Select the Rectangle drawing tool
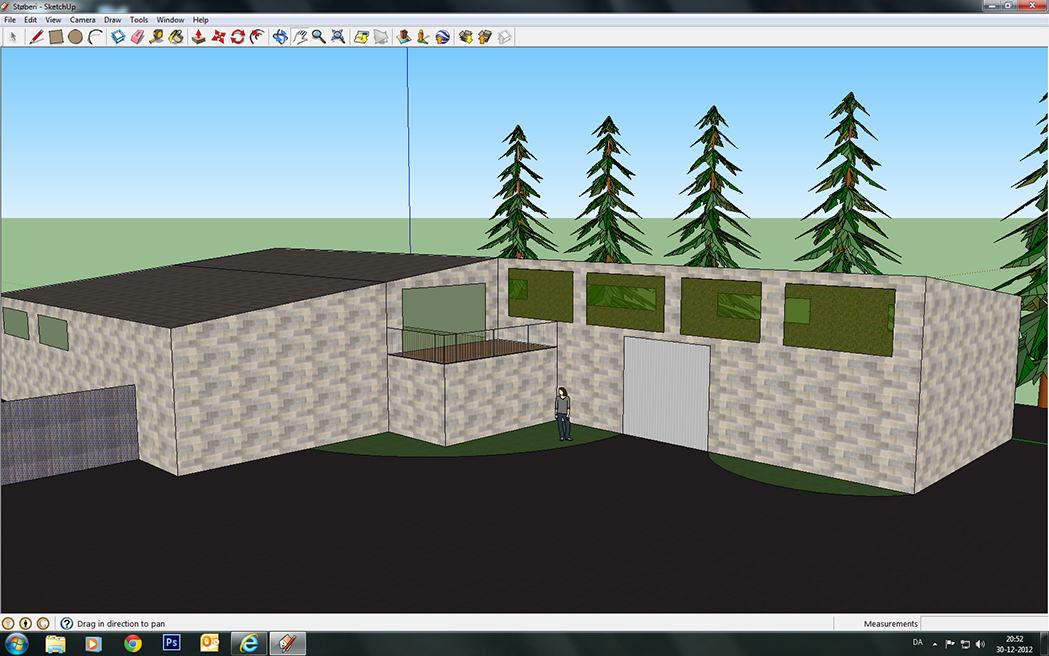The width and height of the screenshot is (1049, 656). click(56, 37)
